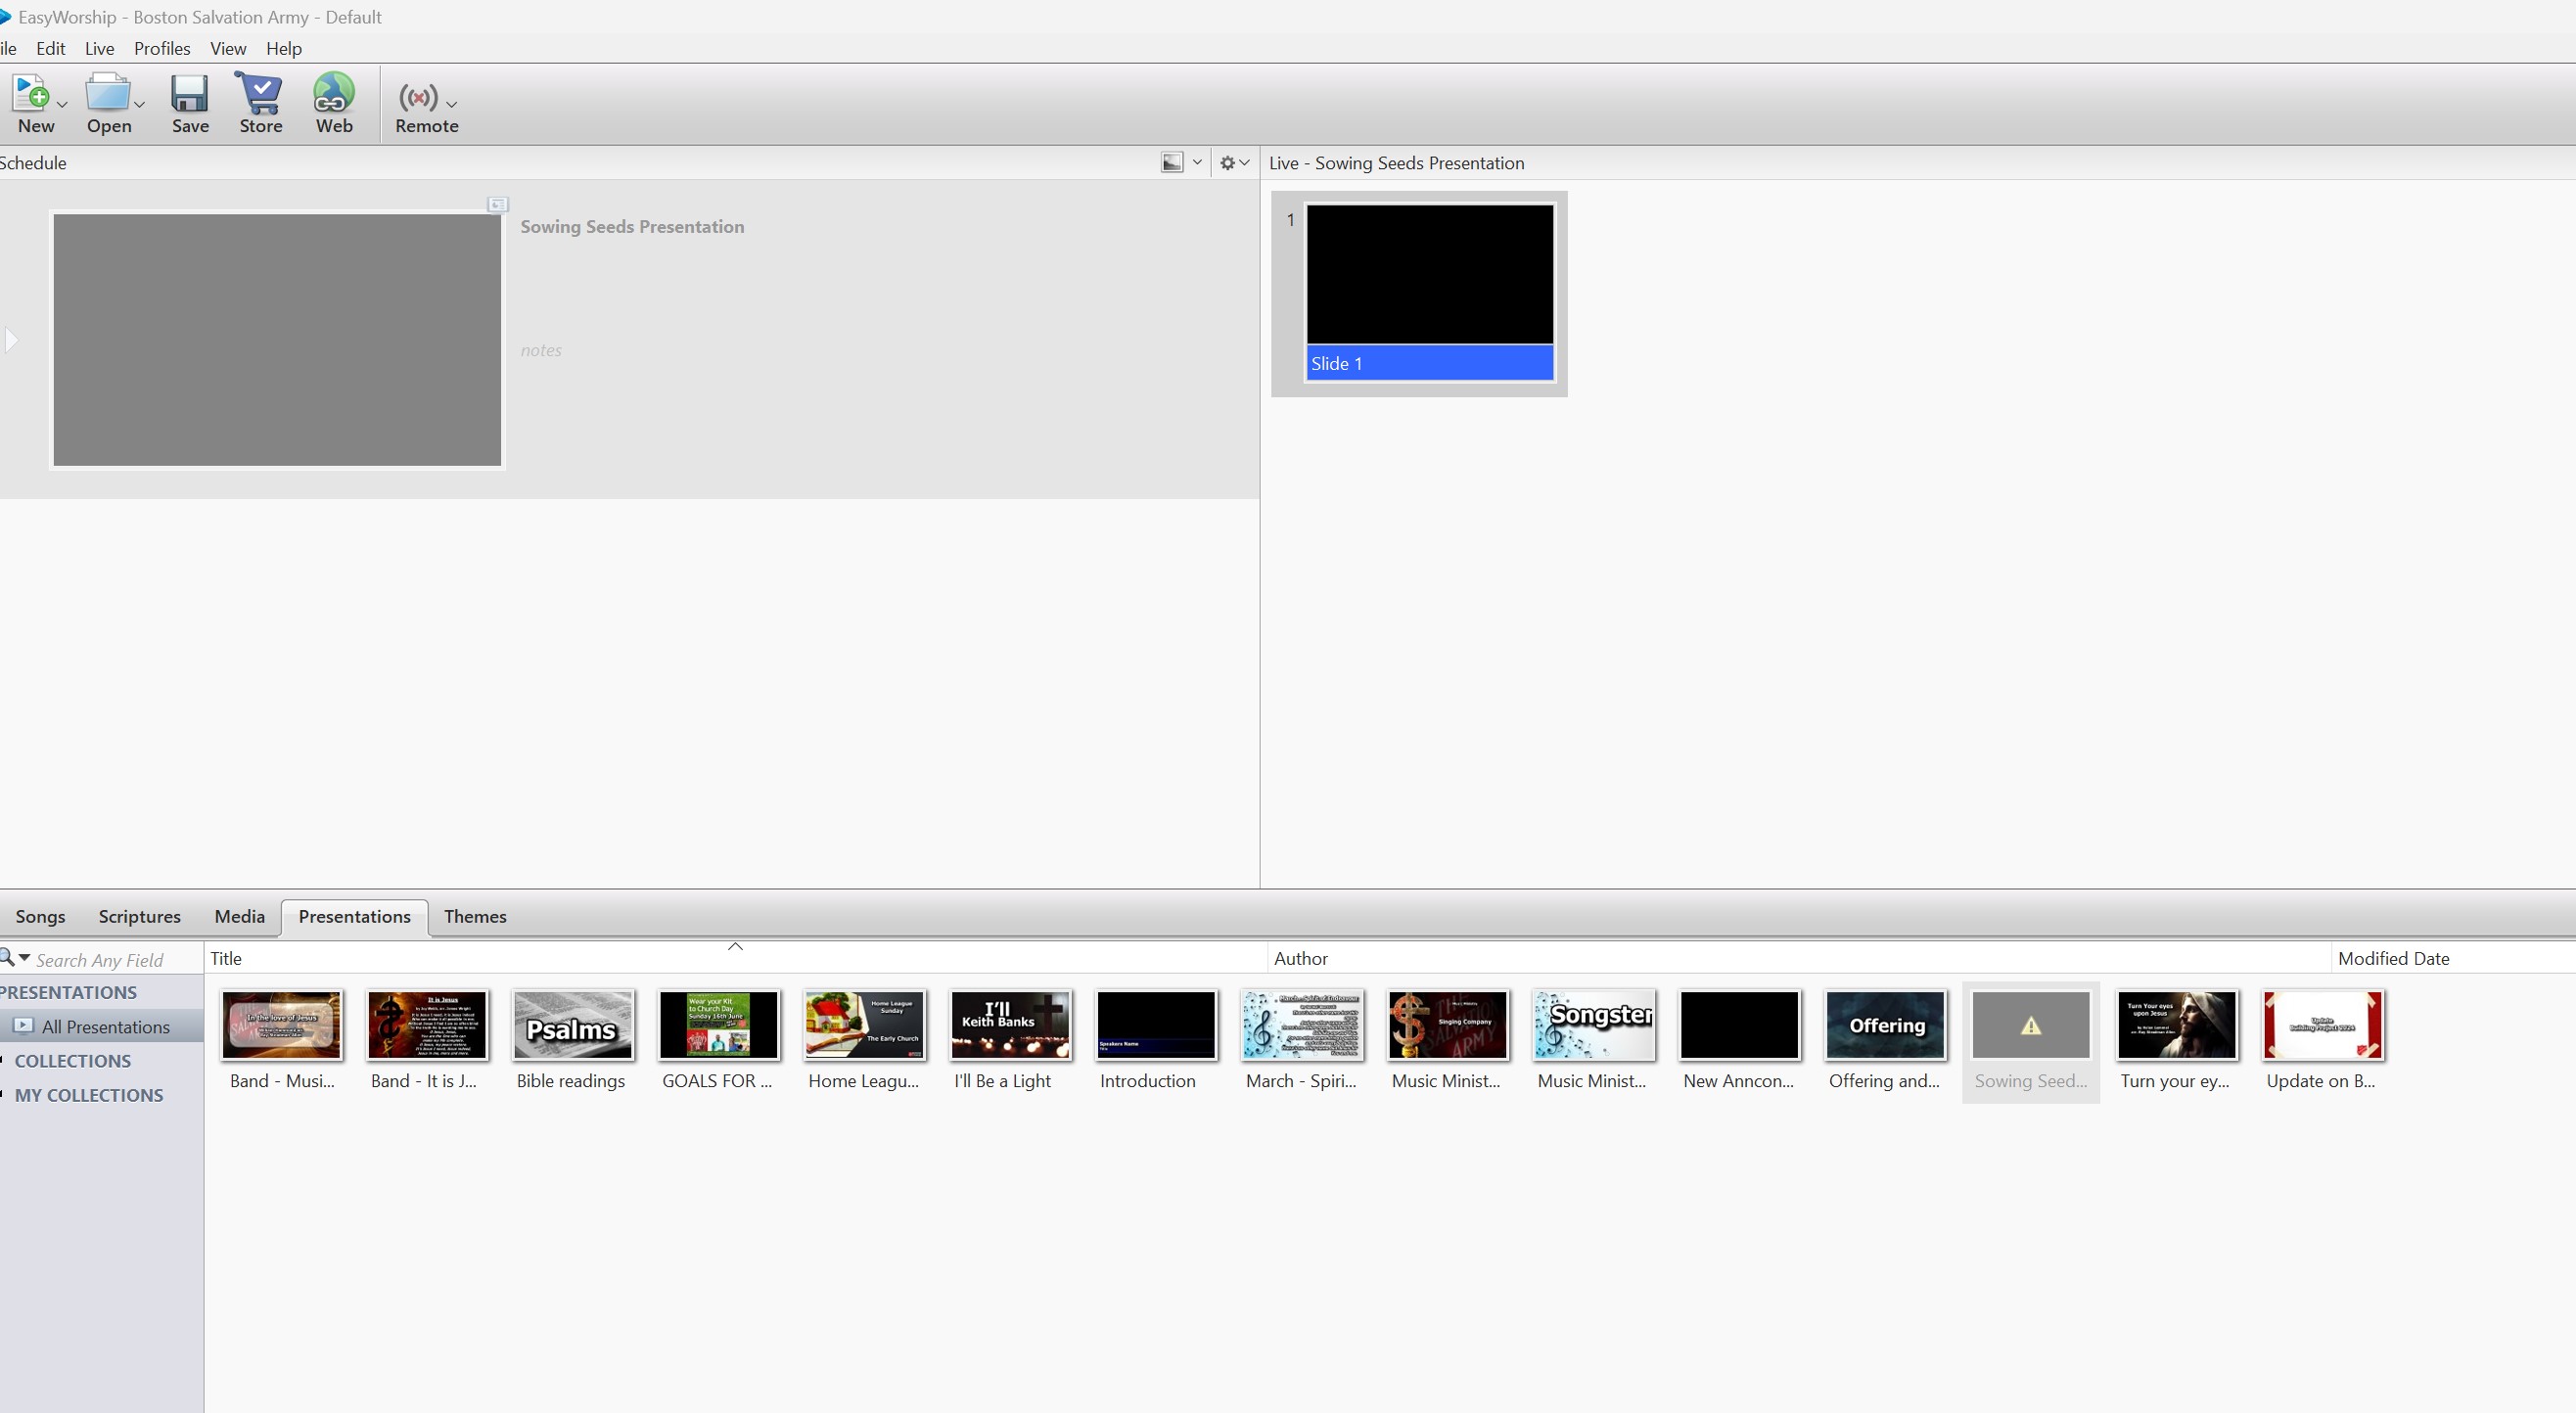The image size is (2576, 1413).
Task: Switch to the Themes tab
Action: [475, 916]
